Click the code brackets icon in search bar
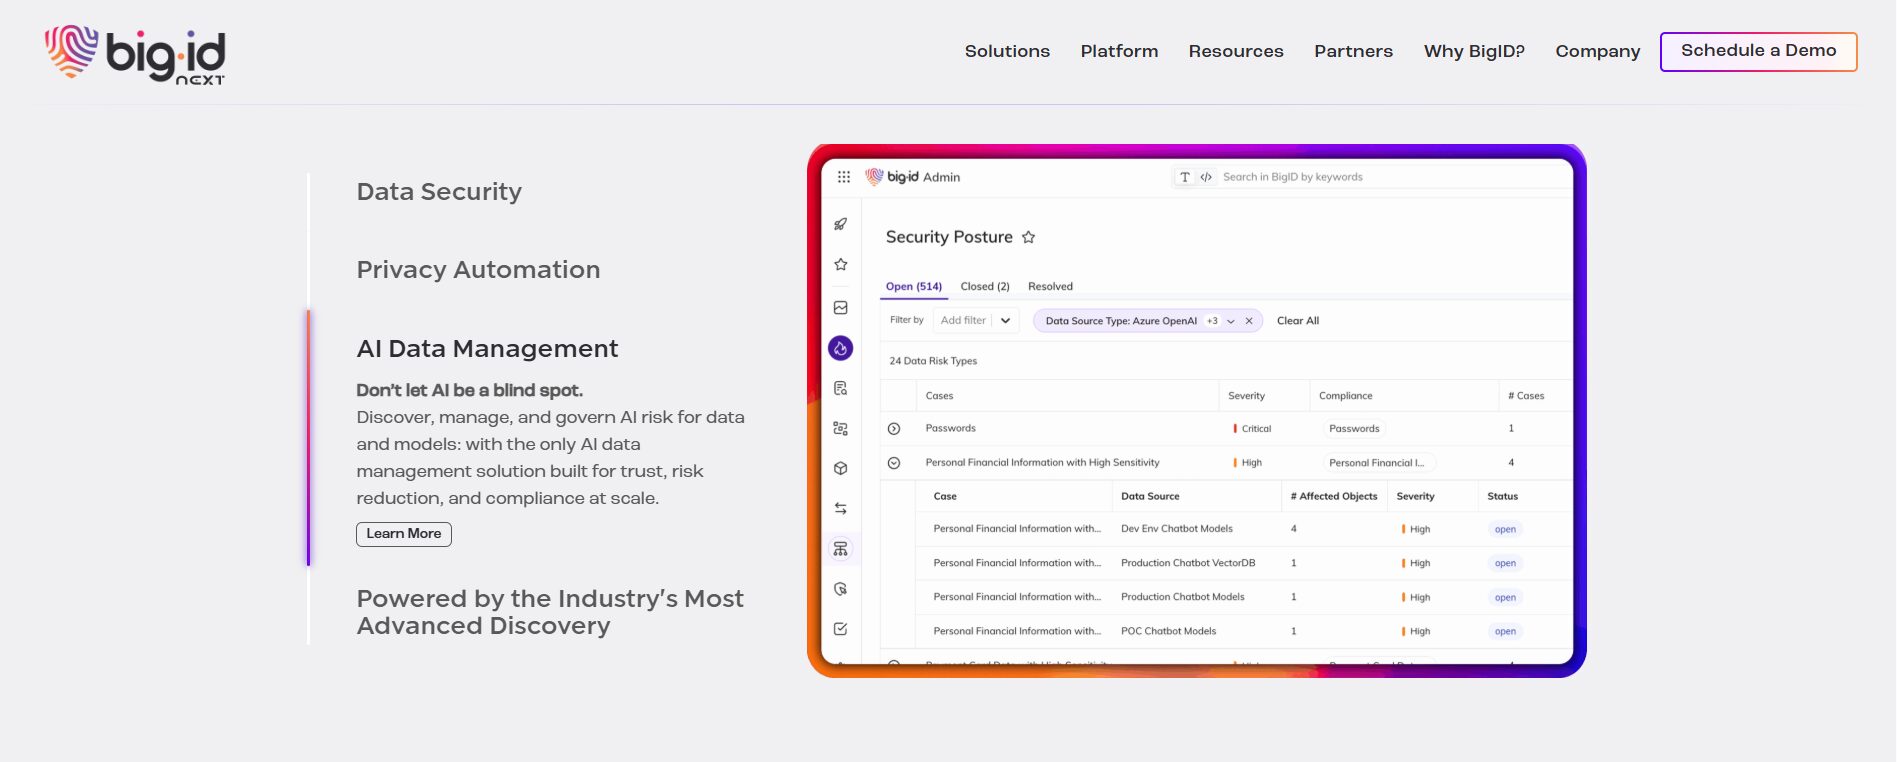 1206,177
